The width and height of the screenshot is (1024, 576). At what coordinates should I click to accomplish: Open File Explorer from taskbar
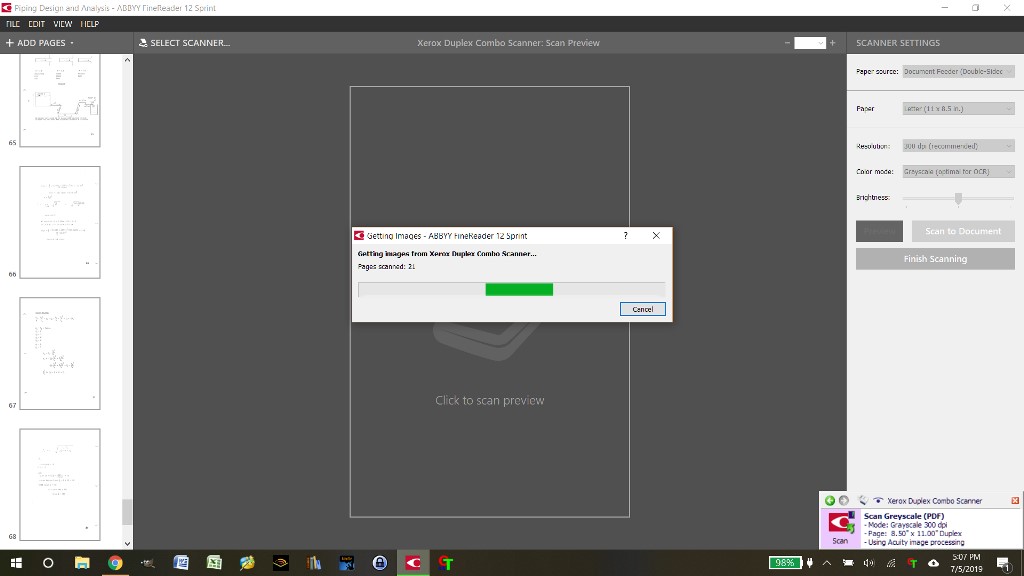pyautogui.click(x=82, y=563)
